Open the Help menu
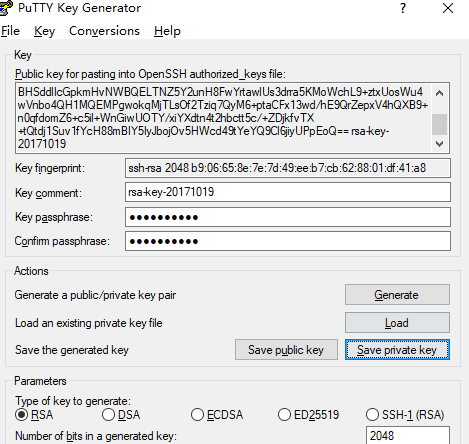This screenshot has width=469, height=444. 167,31
